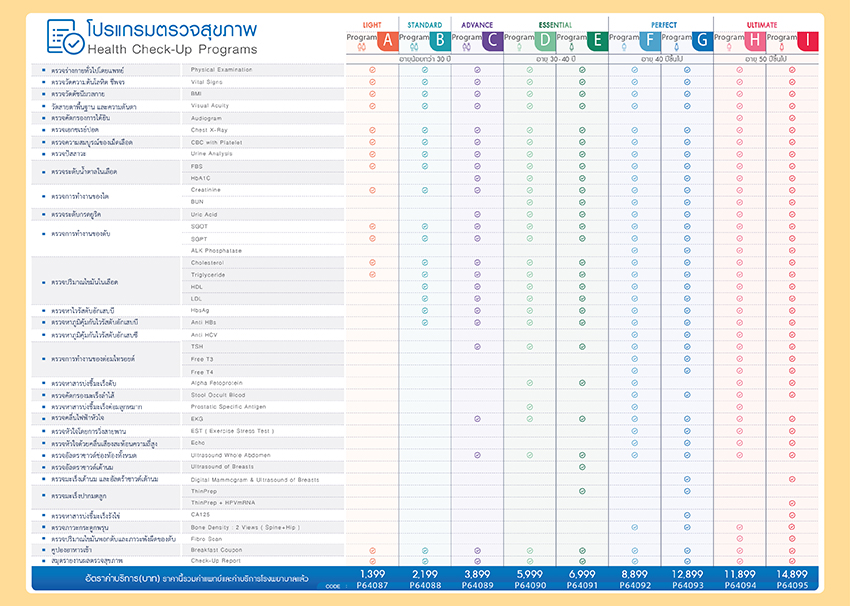The image size is (850, 606).
Task: Click the 14,899 price for code P64095
Action: click(792, 574)
